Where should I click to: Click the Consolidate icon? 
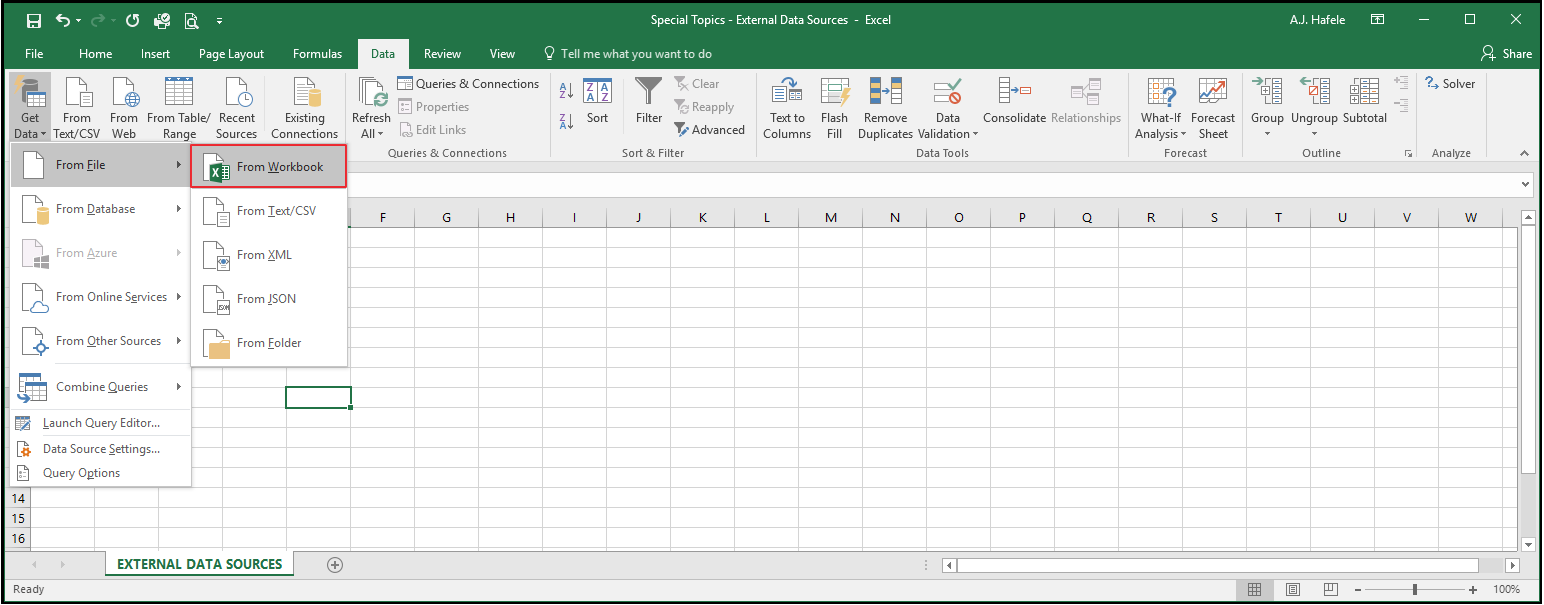tap(1014, 102)
